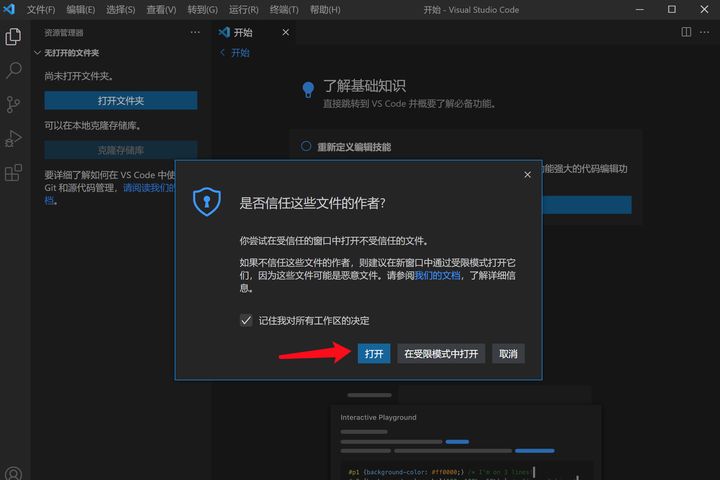
Task: Open the 终端(T) menu
Action: pyautogui.click(x=284, y=10)
